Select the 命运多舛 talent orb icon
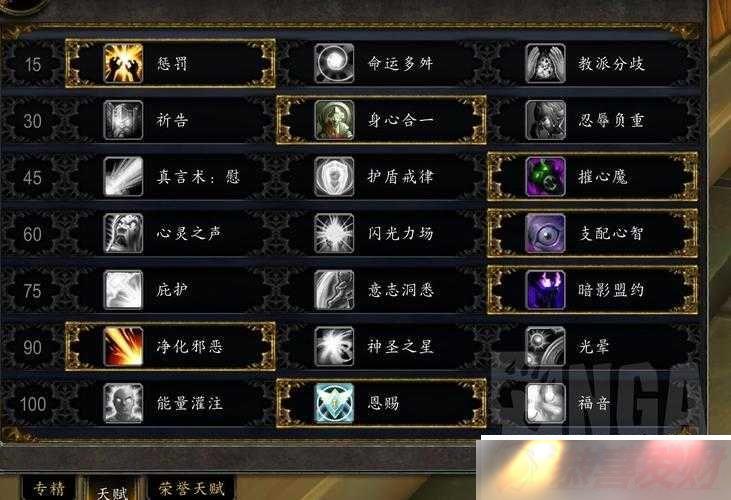Image resolution: width=731 pixels, height=500 pixels. click(x=334, y=63)
